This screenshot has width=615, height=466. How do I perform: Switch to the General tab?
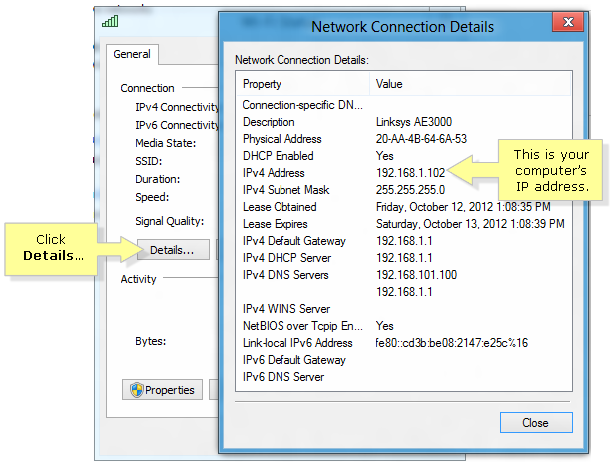(132, 55)
